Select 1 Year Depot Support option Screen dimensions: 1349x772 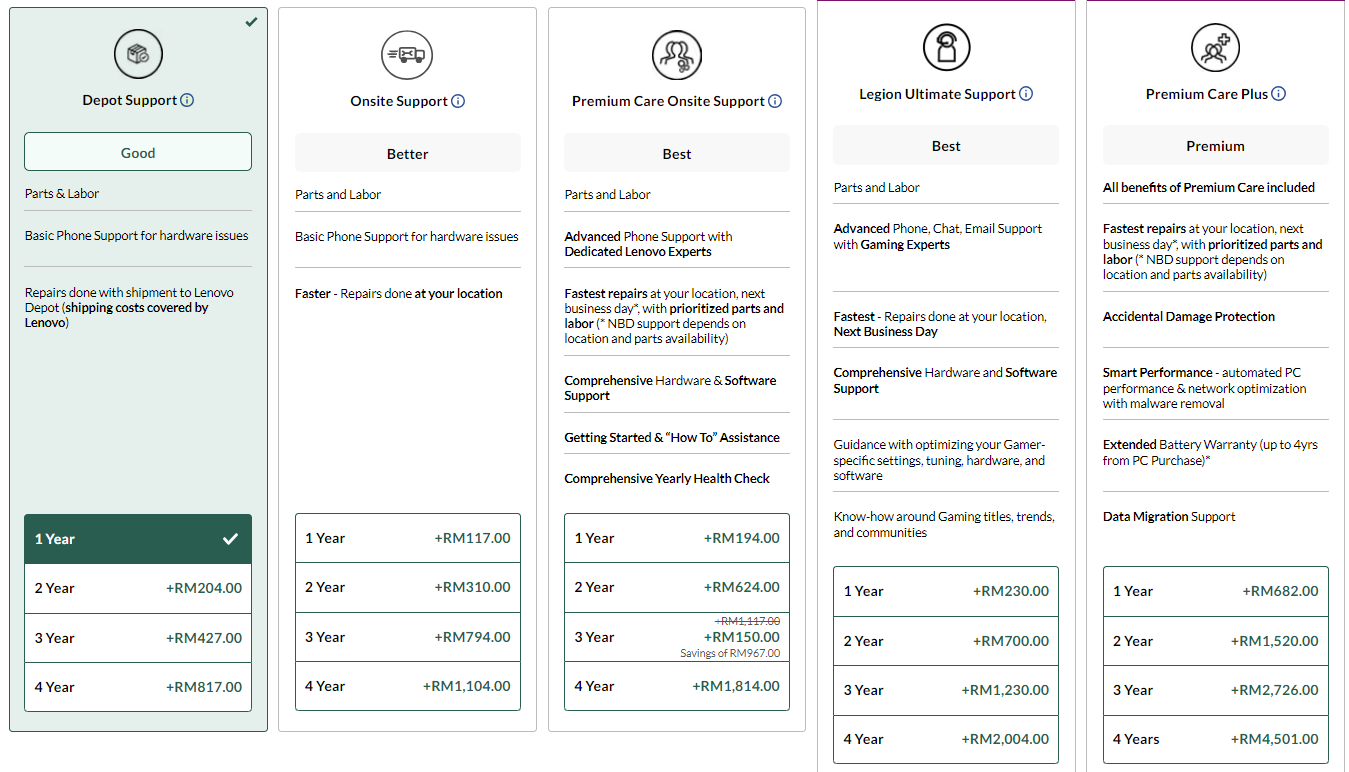coord(138,539)
